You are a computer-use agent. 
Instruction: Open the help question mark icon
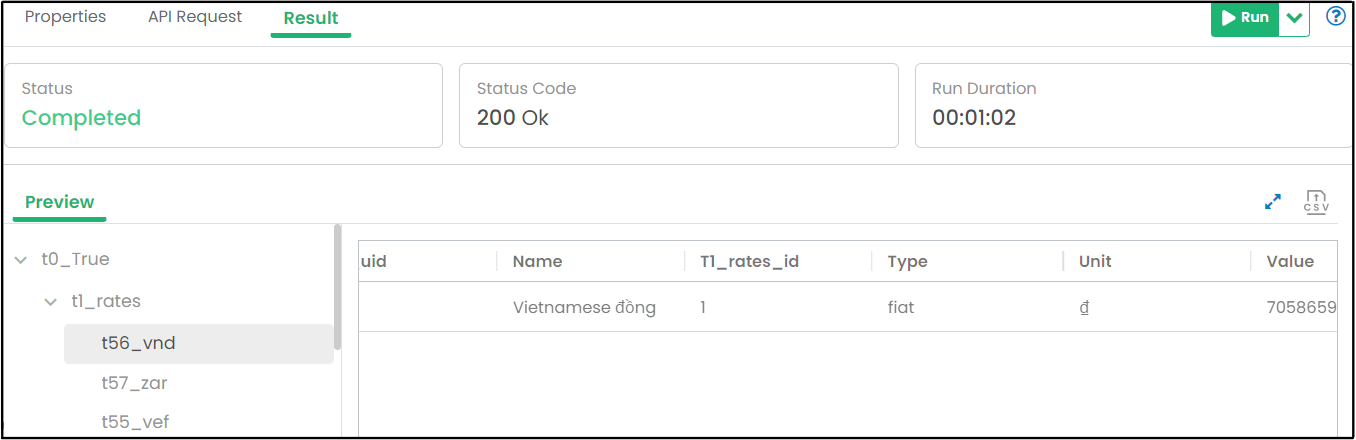1335,17
